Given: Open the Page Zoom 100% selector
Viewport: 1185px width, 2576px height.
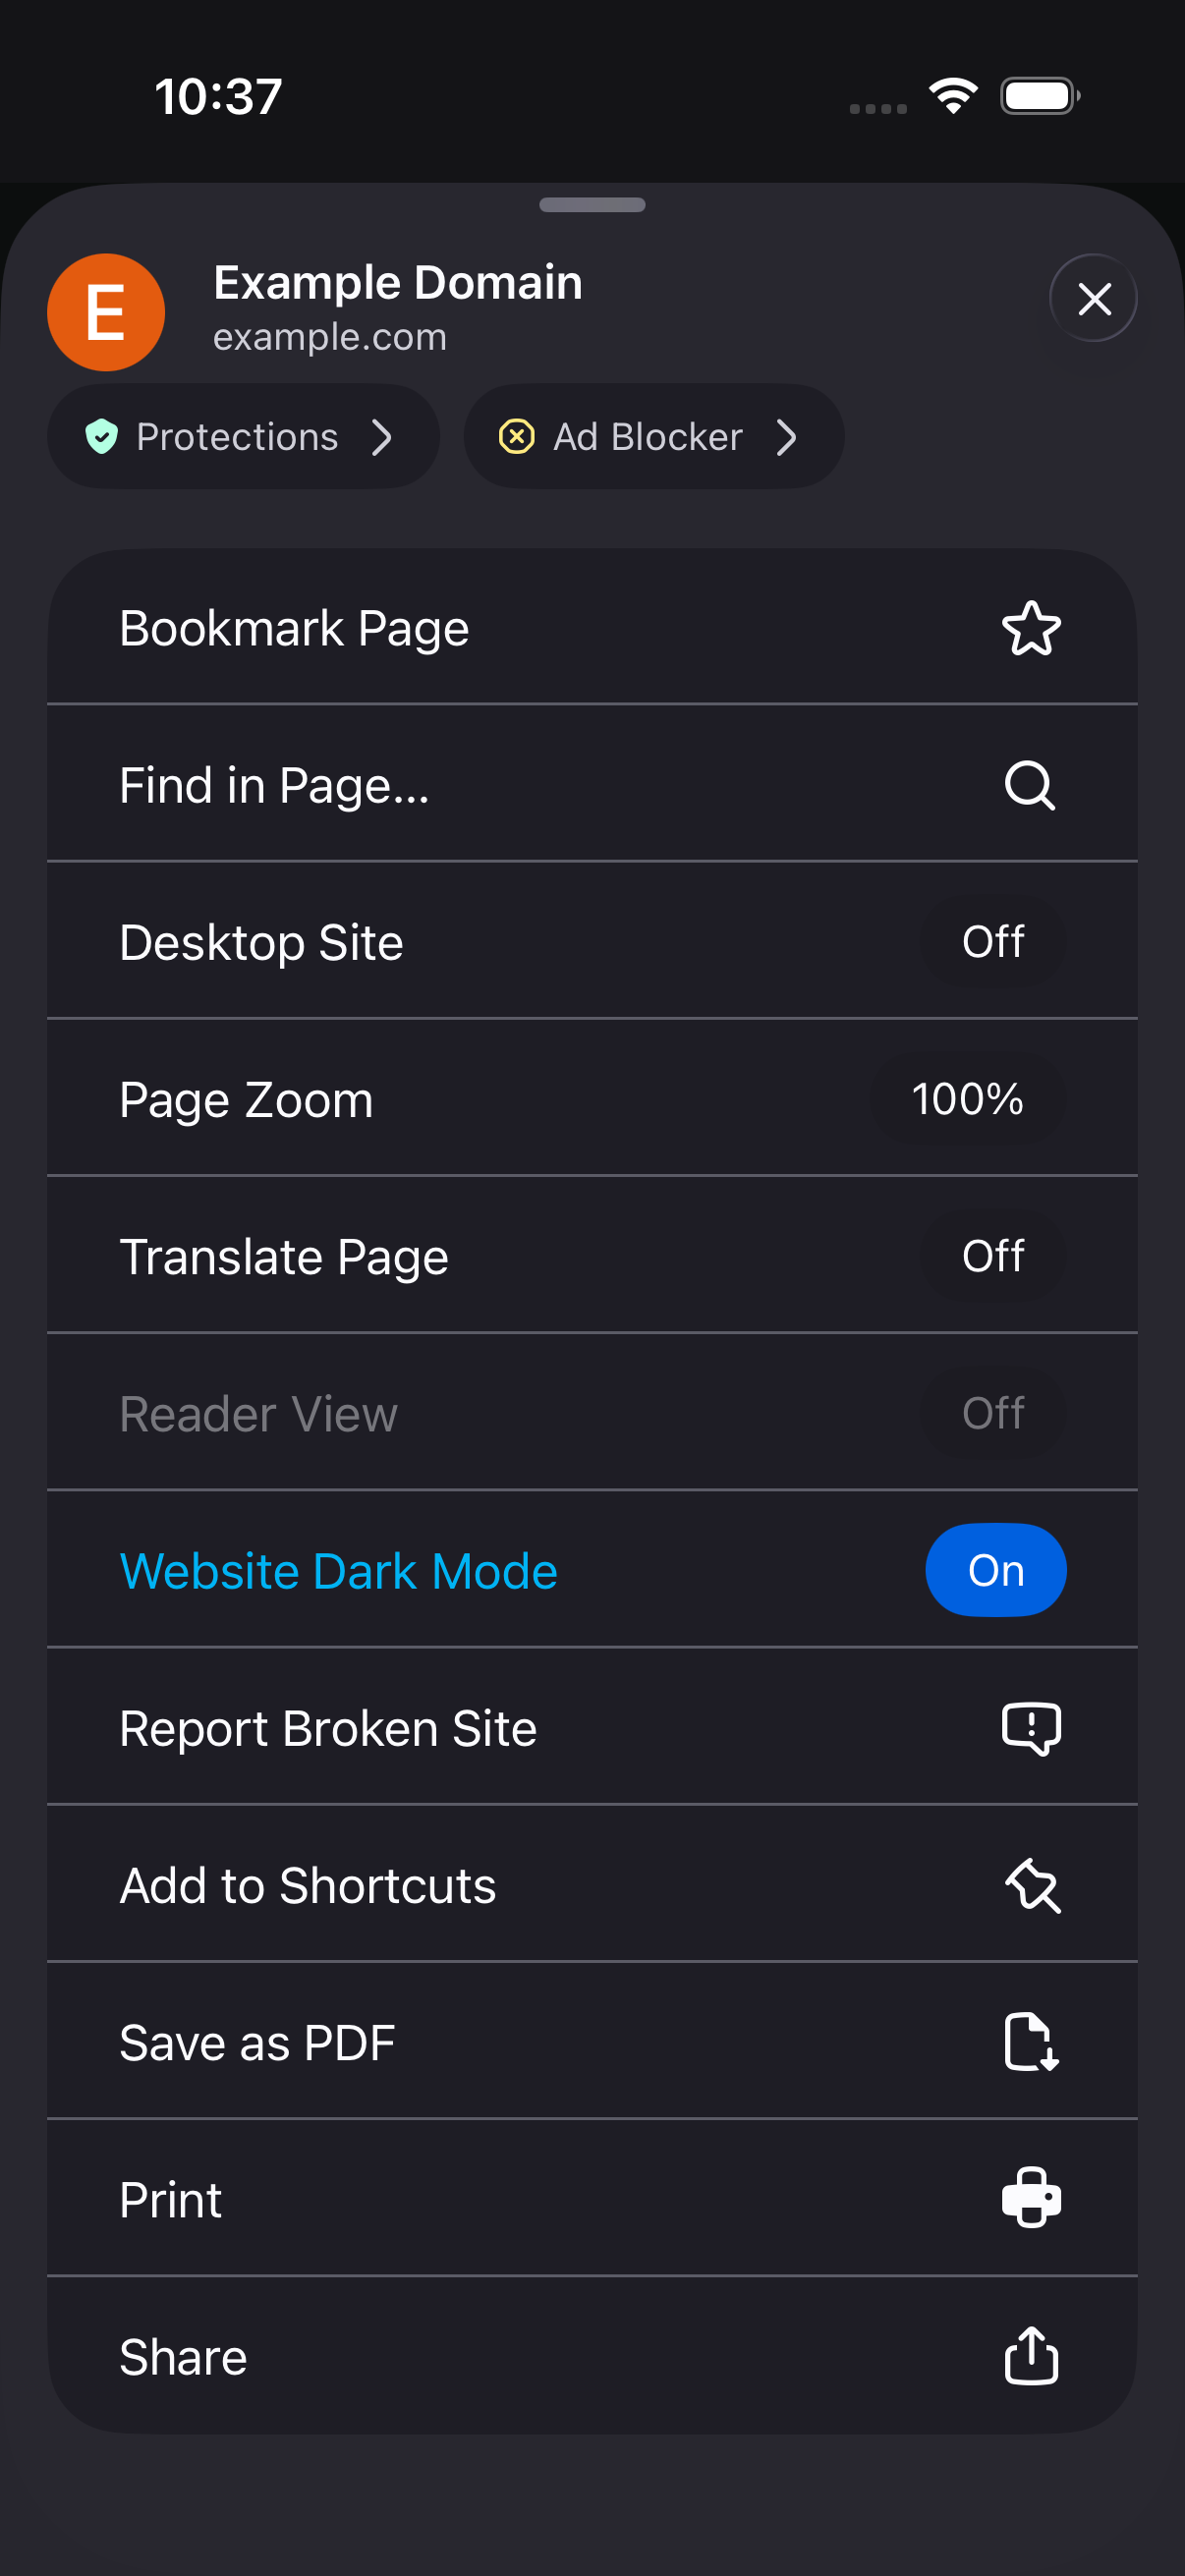Looking at the screenshot, I should pyautogui.click(x=967, y=1099).
